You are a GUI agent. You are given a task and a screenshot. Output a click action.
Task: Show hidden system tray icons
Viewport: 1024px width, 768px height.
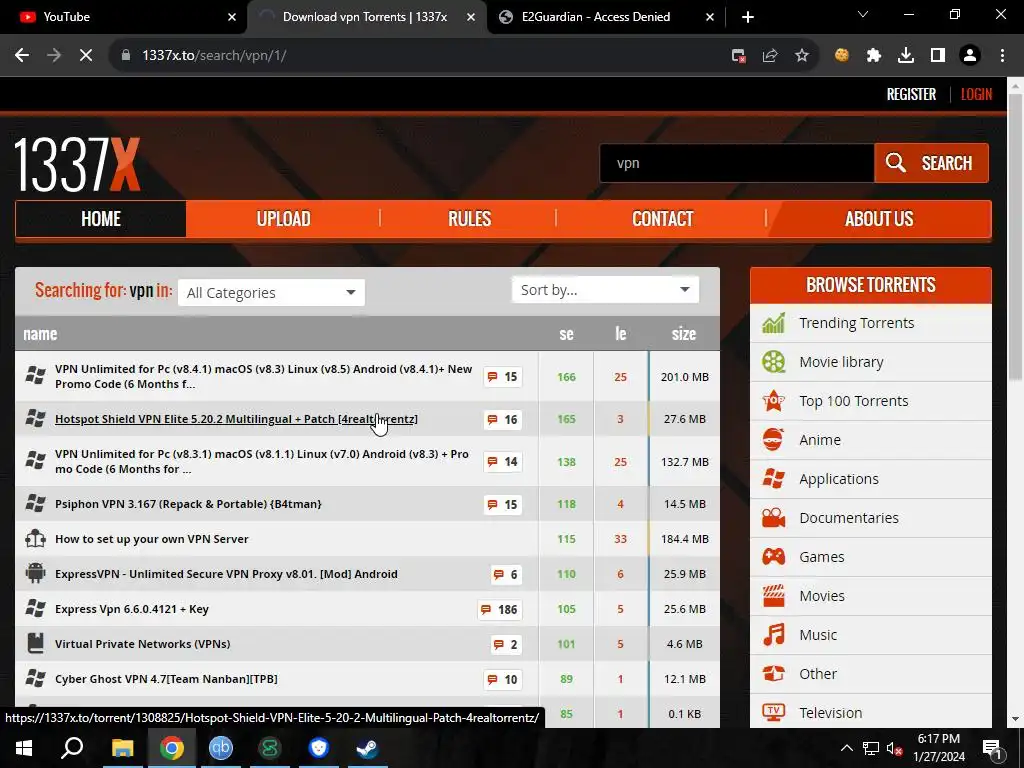pos(846,748)
